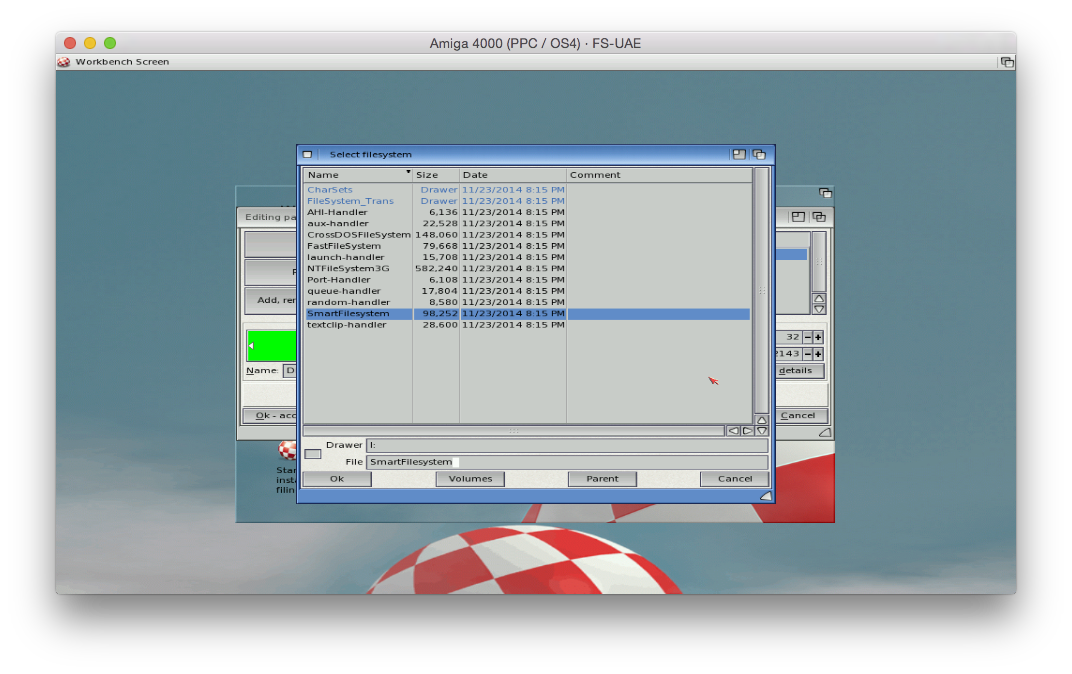The height and width of the screenshot is (674, 1072).
Task: Click the Drawer input field showing I:
Action: coord(567,445)
